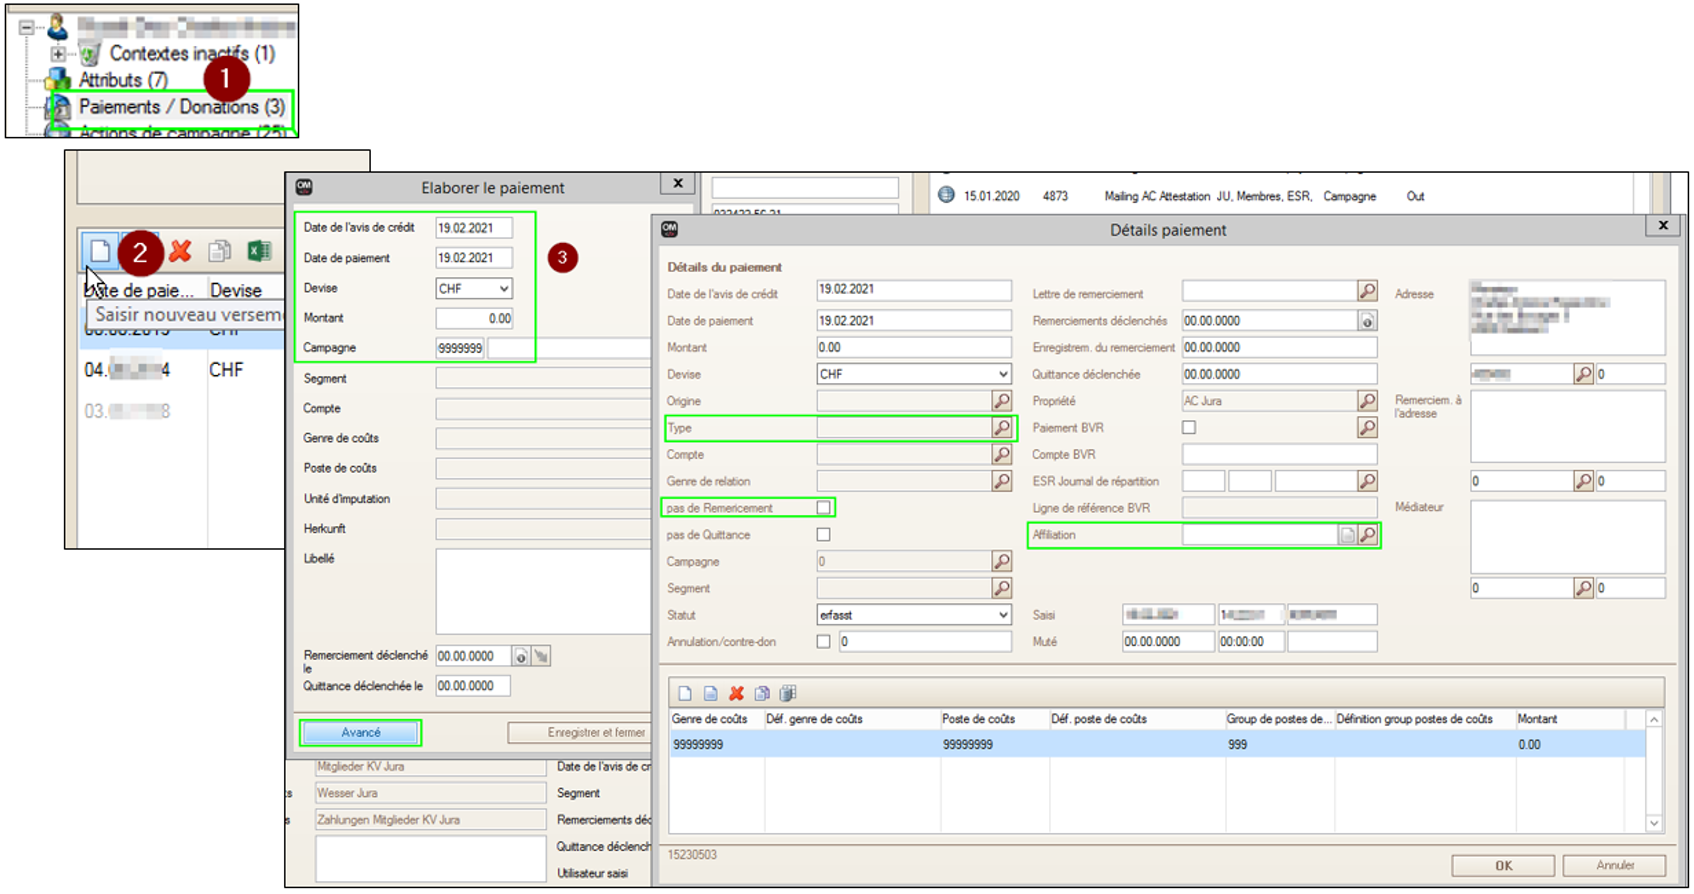Close the Elaborer le paiement dialog
The height and width of the screenshot is (894, 1694).
(x=678, y=184)
